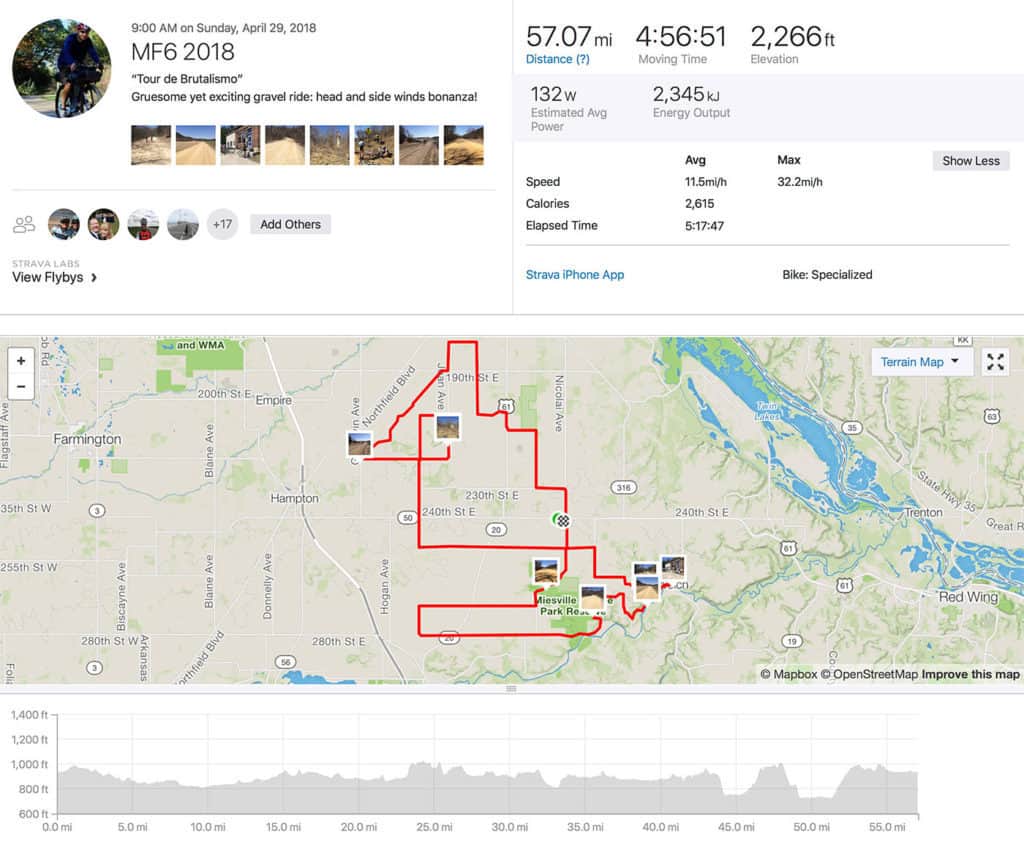This screenshot has width=1024, height=848.
Task: Enter fullscreen map view
Action: 995,362
